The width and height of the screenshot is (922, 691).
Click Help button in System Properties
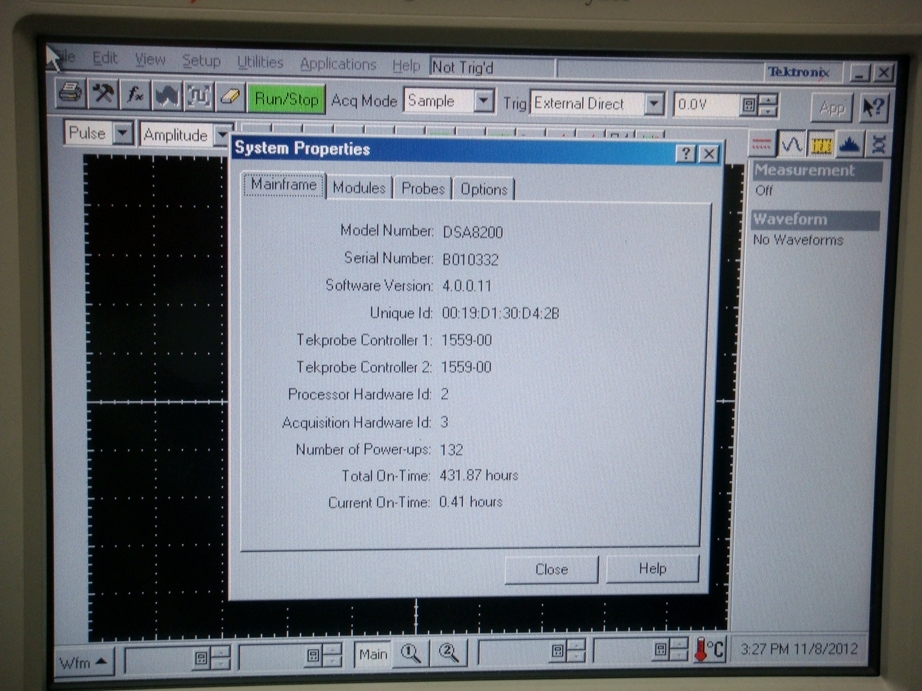(x=652, y=568)
